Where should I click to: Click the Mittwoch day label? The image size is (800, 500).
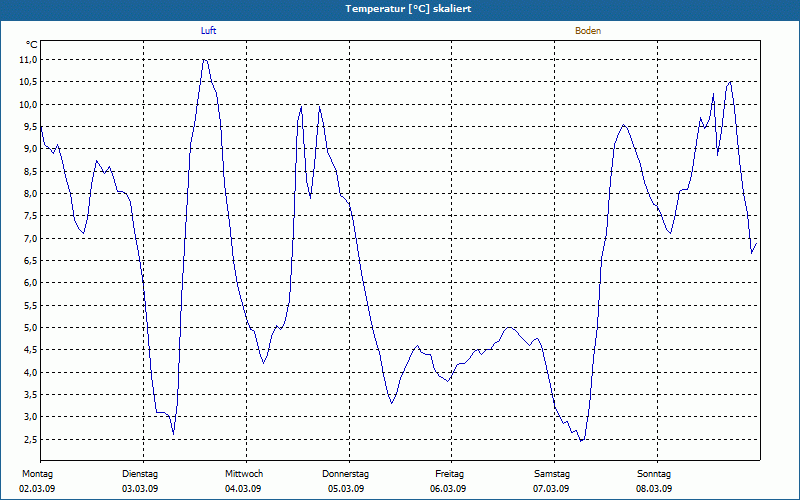point(244,474)
